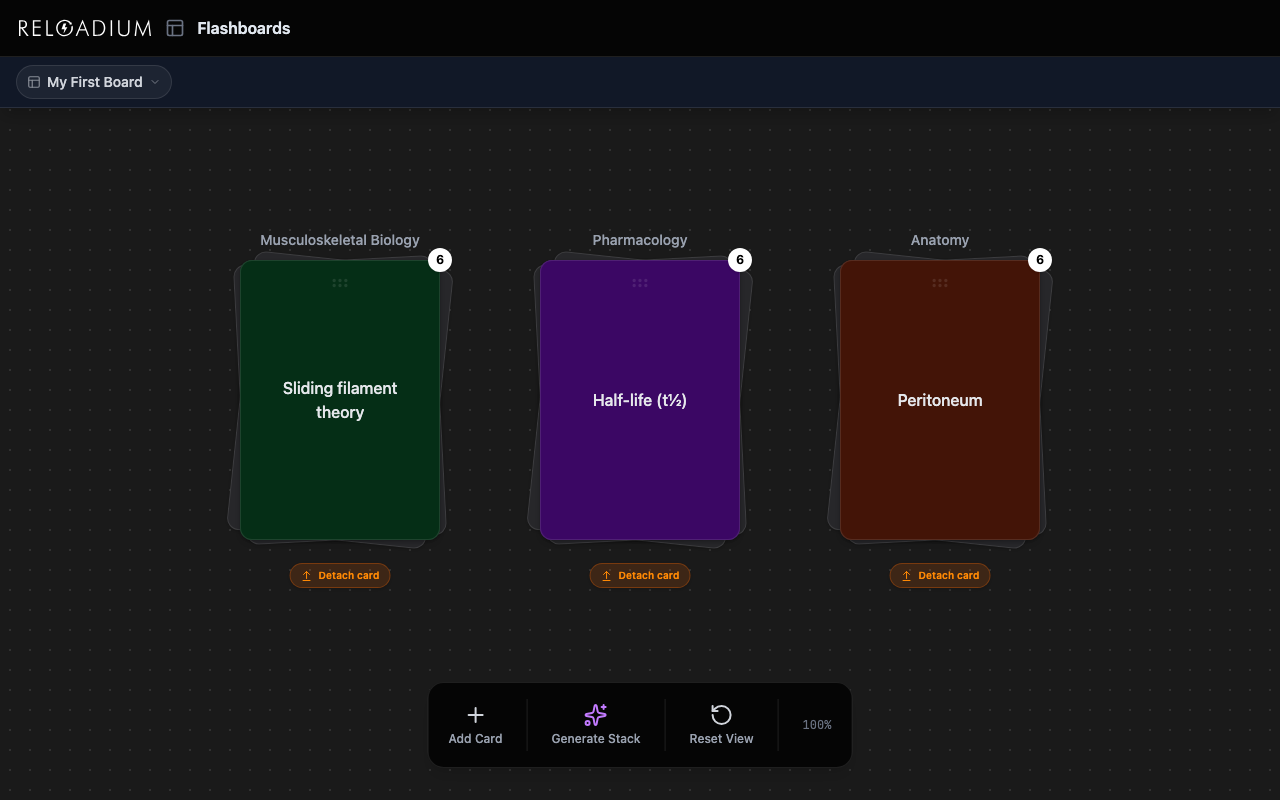This screenshot has height=800, width=1280.
Task: Click the 6 badge on Anatomy stack
Action: click(1039, 259)
